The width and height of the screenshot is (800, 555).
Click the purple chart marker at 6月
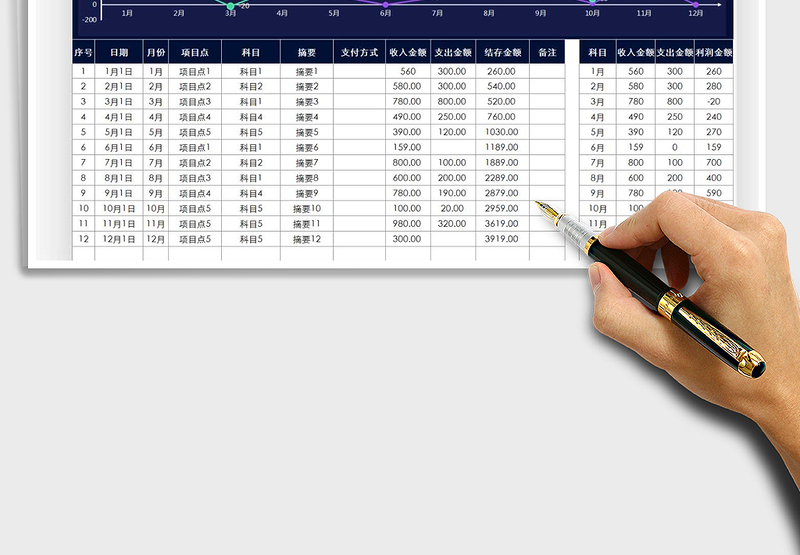[x=385, y=5]
